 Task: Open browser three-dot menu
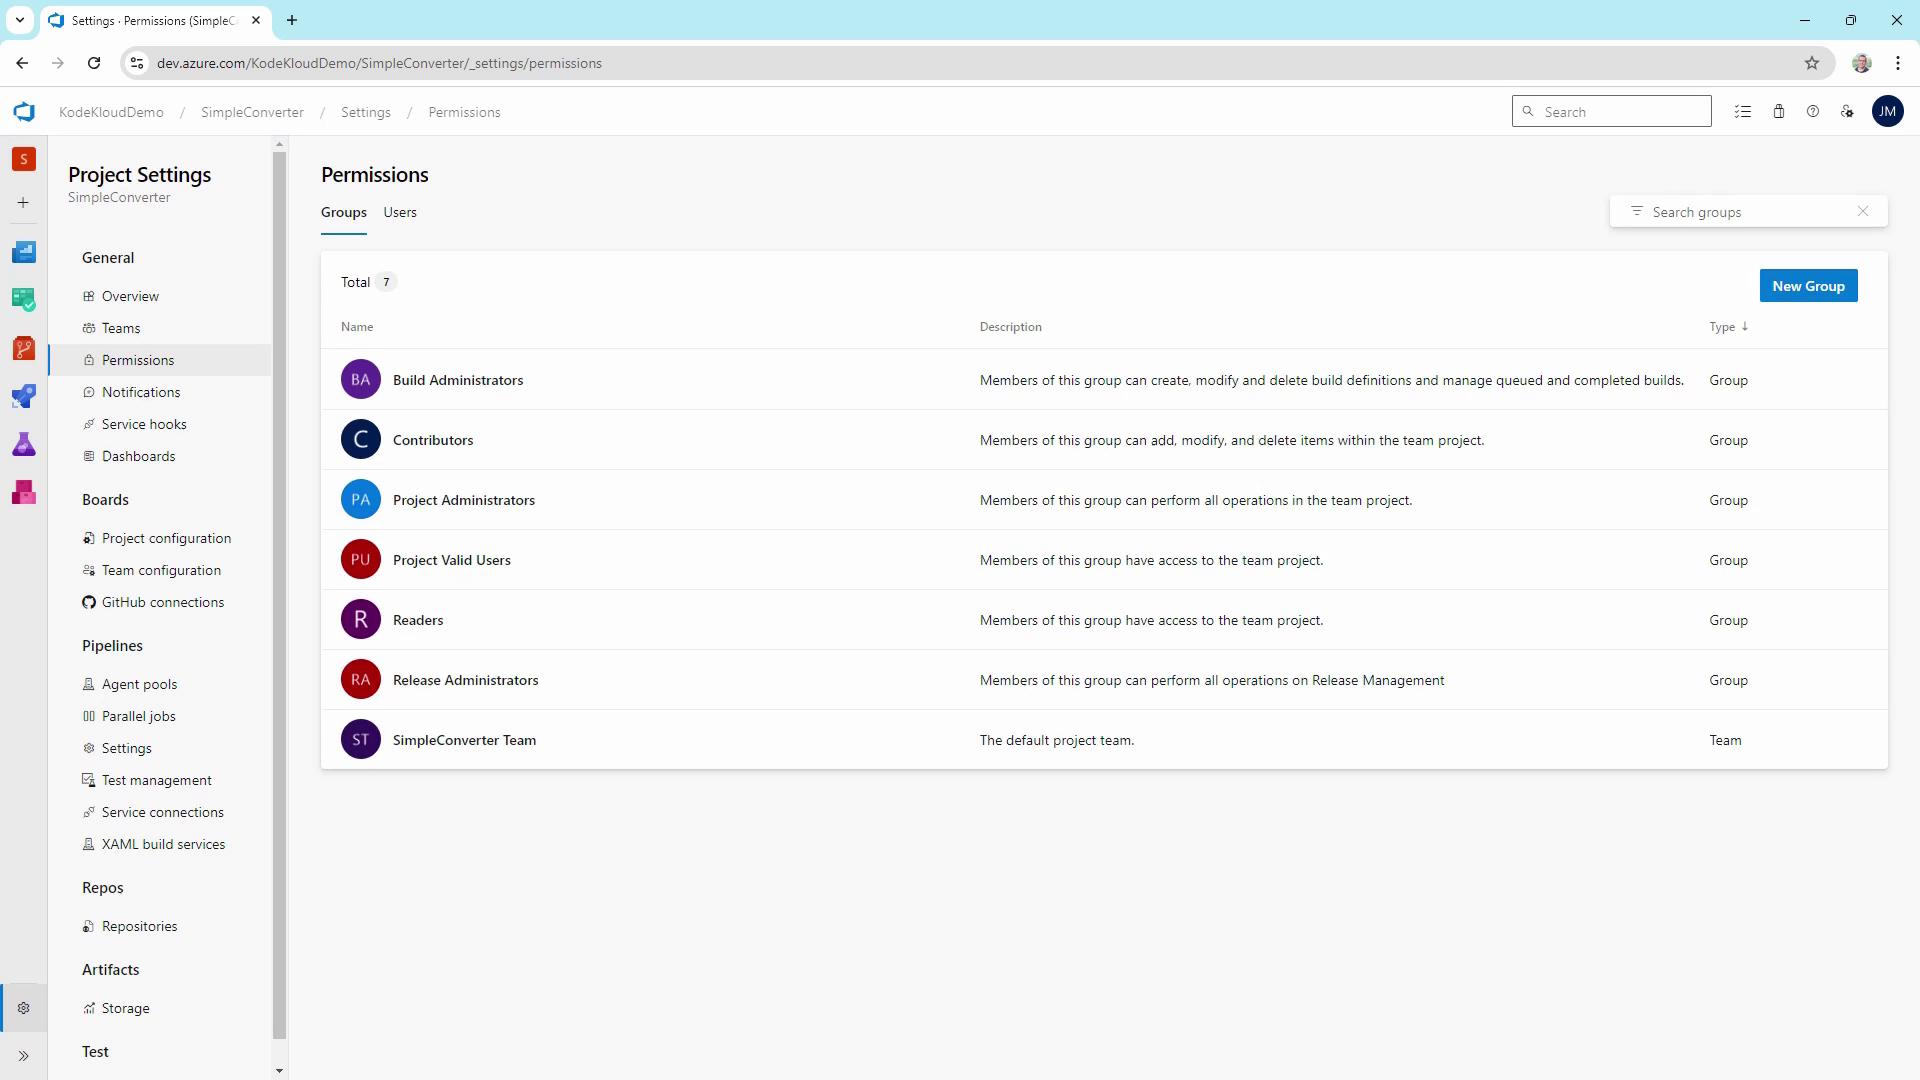[1898, 63]
